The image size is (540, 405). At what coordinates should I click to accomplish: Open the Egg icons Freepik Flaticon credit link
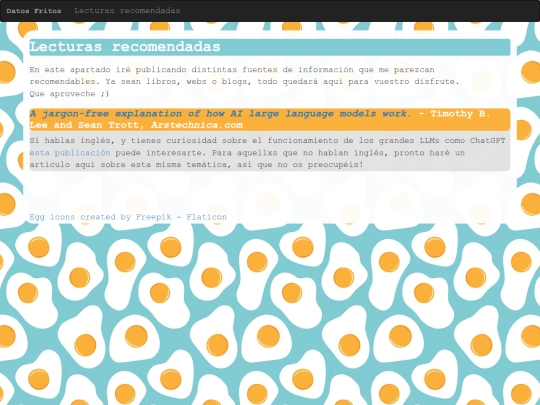click(x=128, y=217)
